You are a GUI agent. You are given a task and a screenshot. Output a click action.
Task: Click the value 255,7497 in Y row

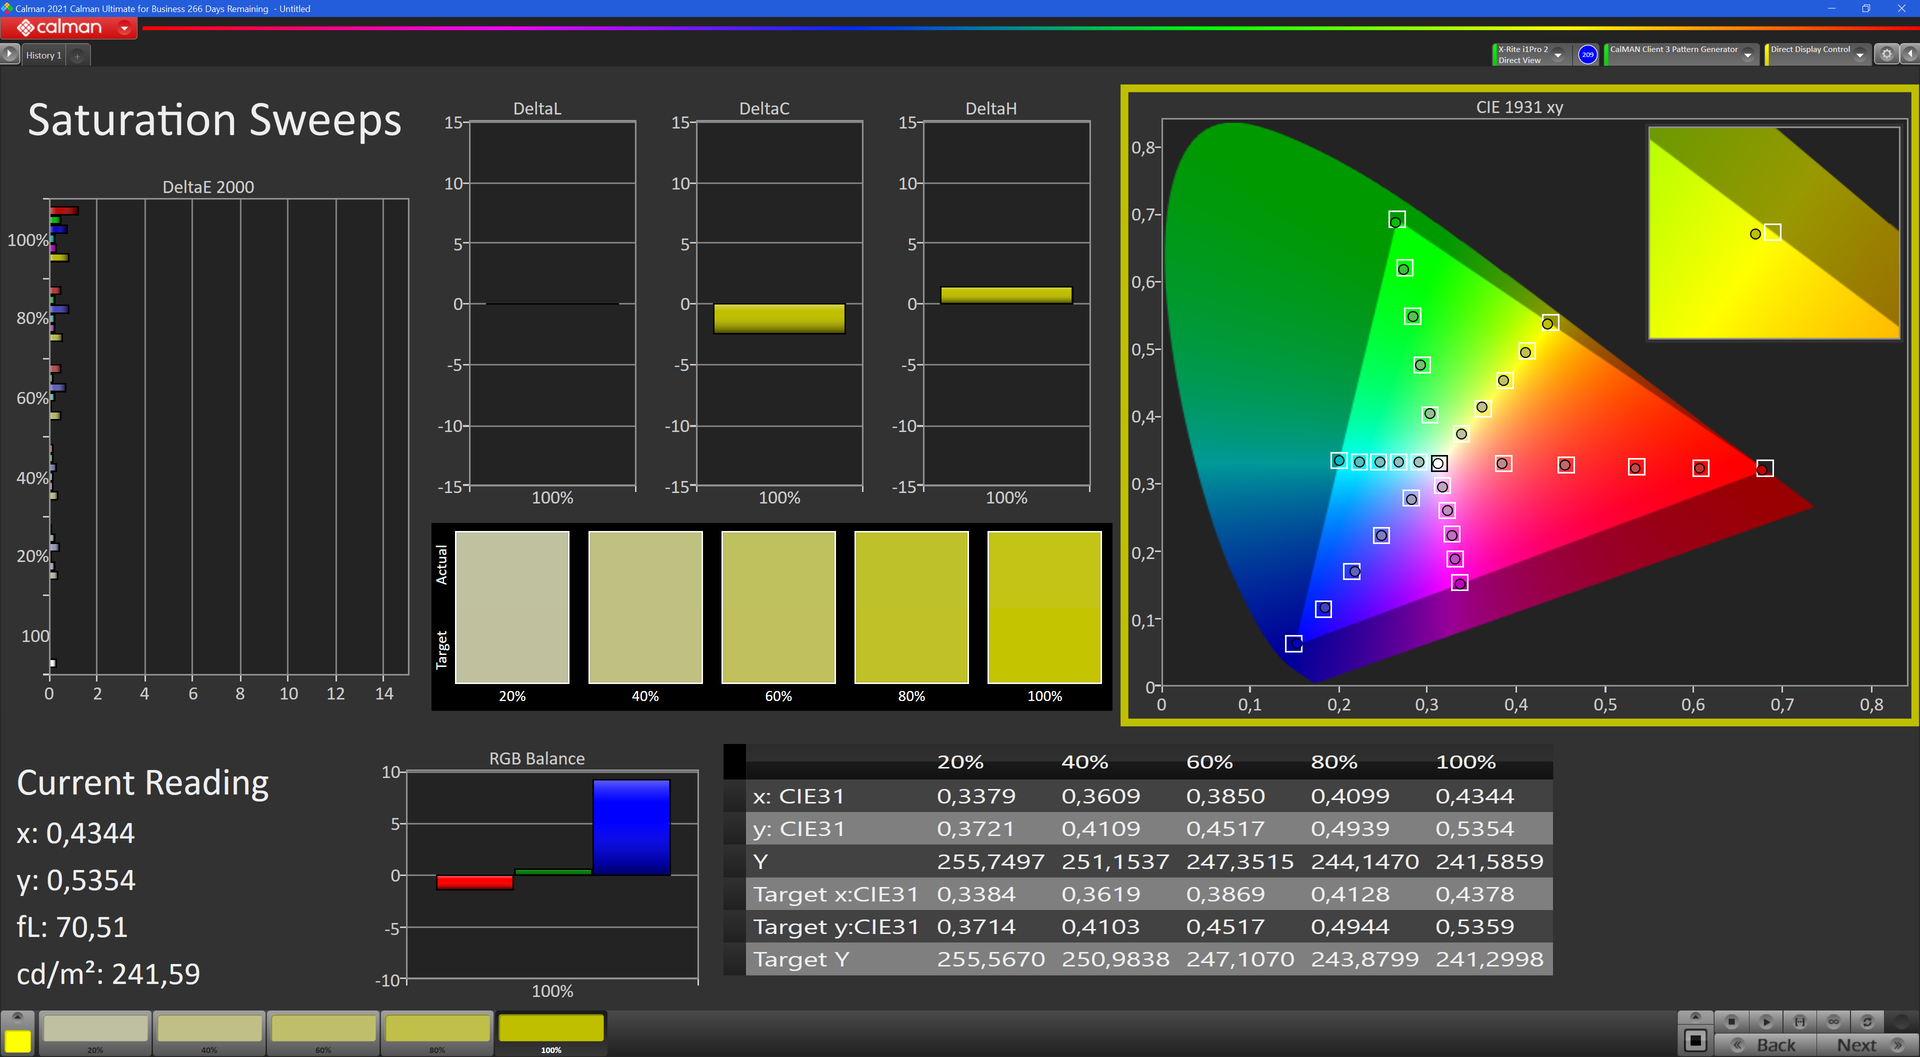[990, 861]
